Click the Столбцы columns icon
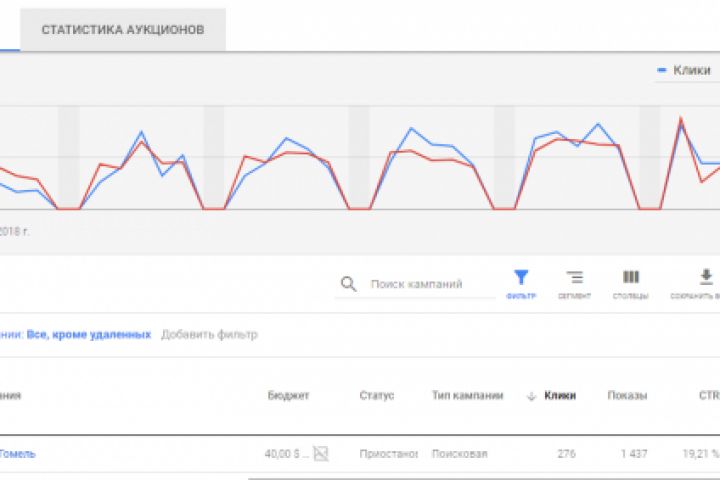 pos(631,278)
